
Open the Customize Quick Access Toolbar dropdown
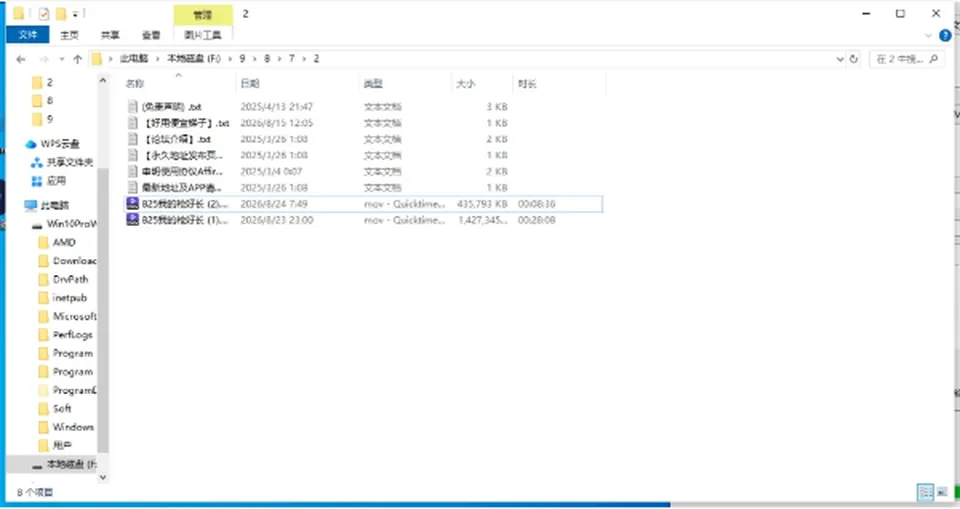pos(75,13)
